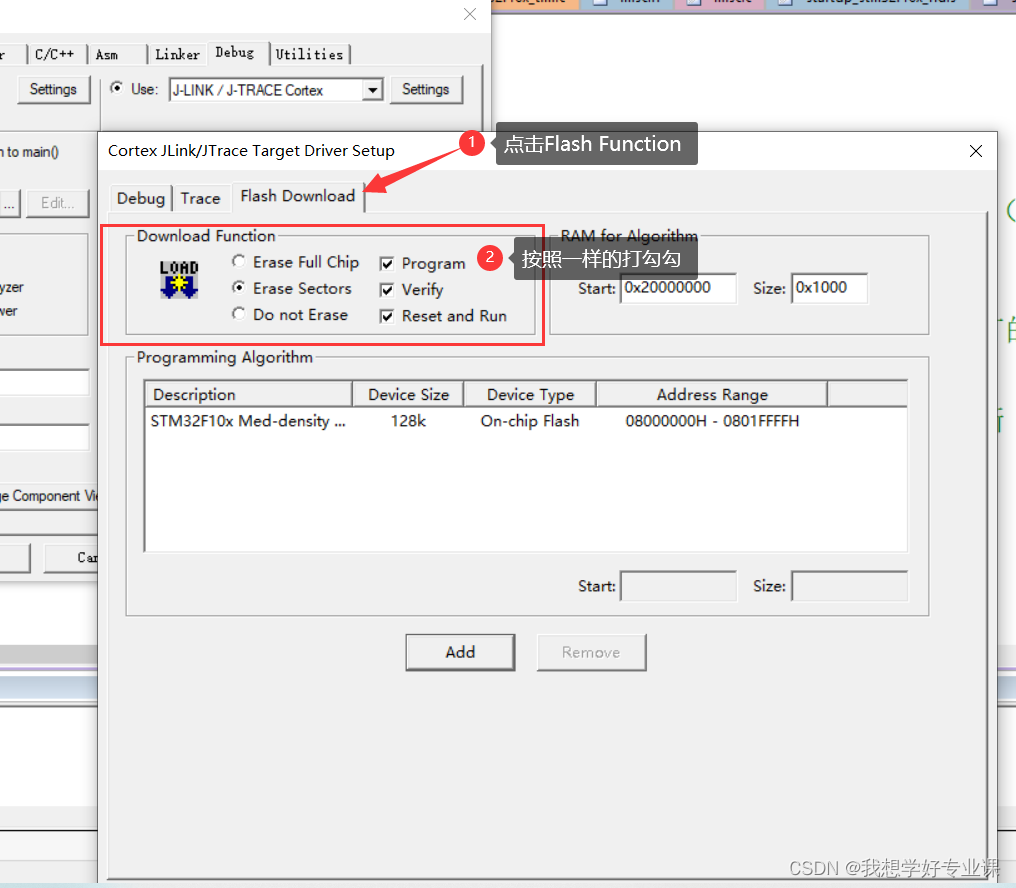Click the Add algorithm button
Image resolution: width=1016 pixels, height=888 pixels.
tap(460, 652)
